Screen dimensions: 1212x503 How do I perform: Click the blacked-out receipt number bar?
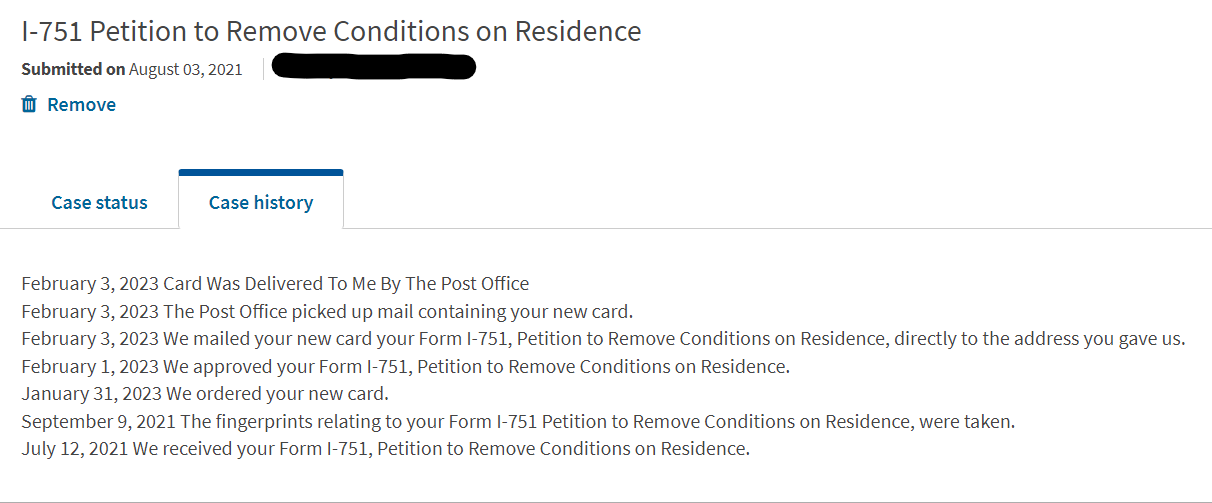coord(374,67)
